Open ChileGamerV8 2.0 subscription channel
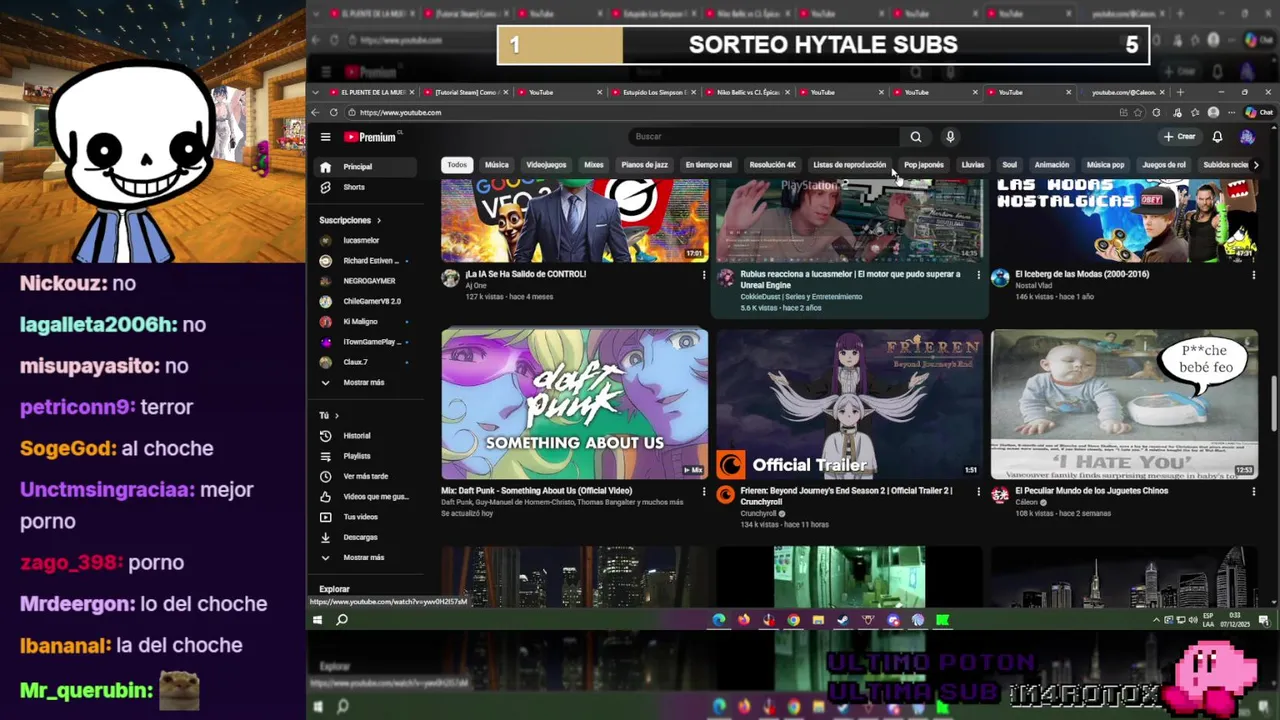The height and width of the screenshot is (720, 1280). [x=366, y=301]
